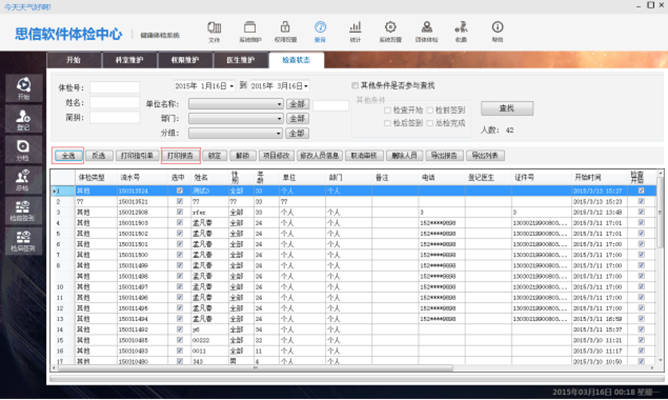The height and width of the screenshot is (400, 668).
Task: Open the 部门 dropdown
Action: (x=236, y=118)
